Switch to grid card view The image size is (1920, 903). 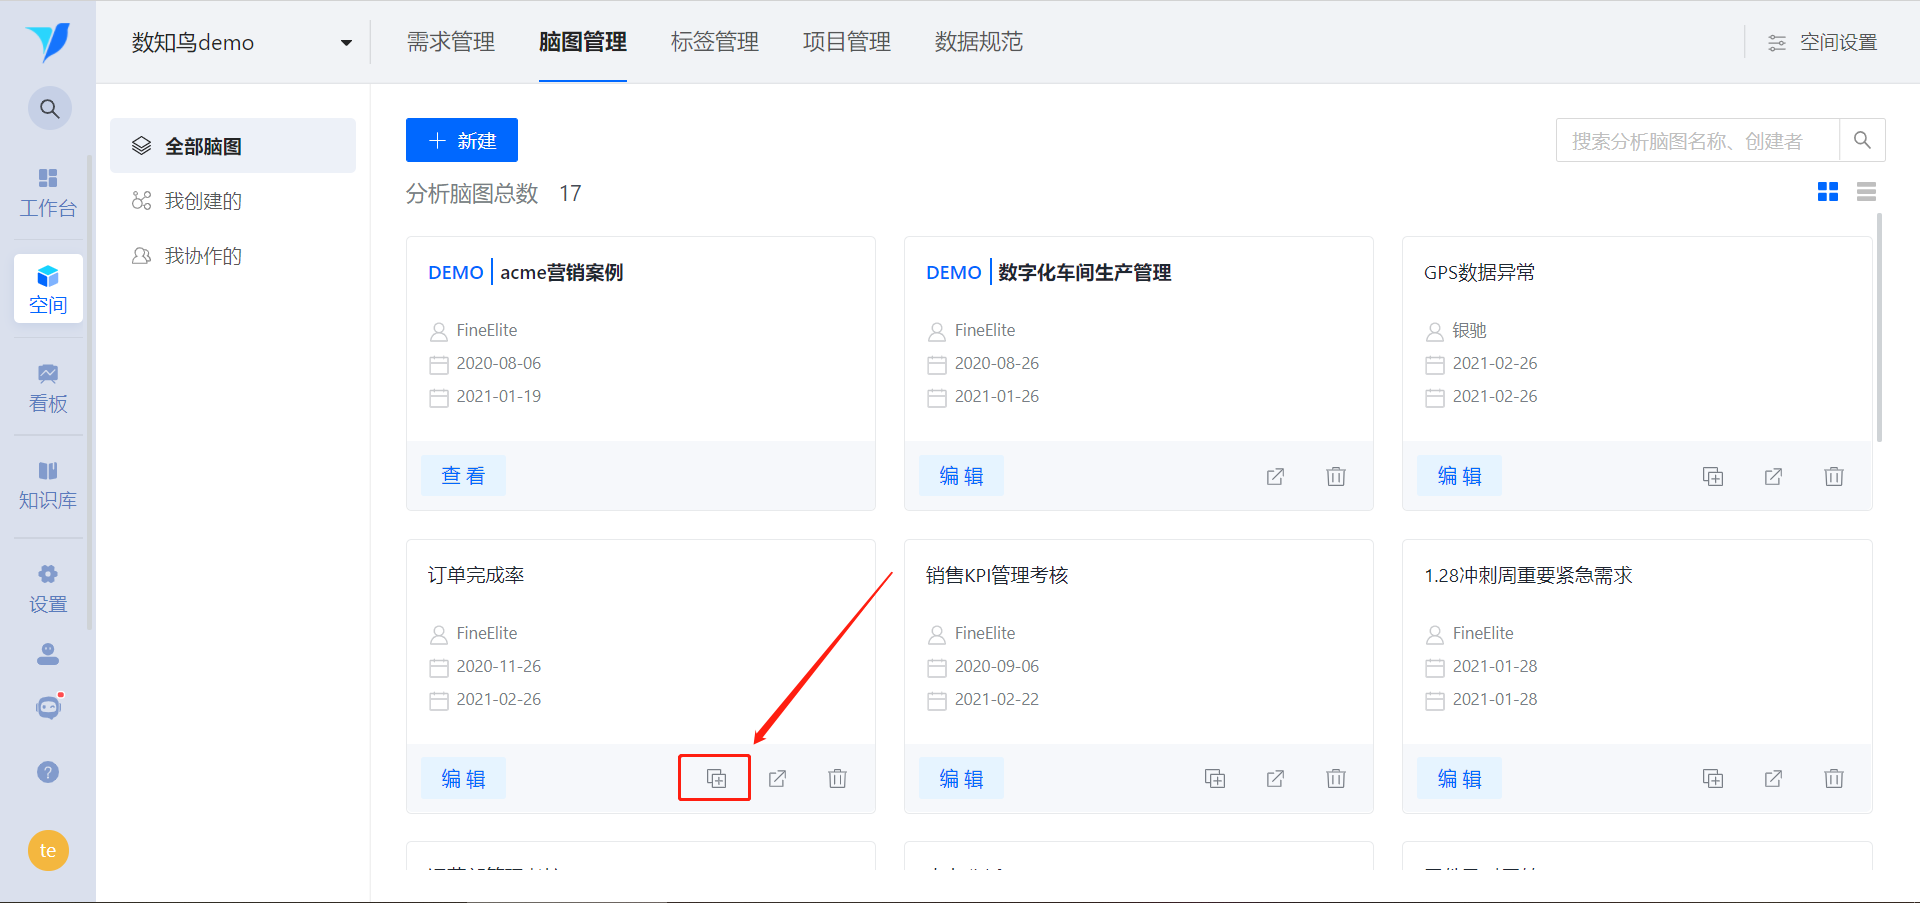tap(1828, 192)
